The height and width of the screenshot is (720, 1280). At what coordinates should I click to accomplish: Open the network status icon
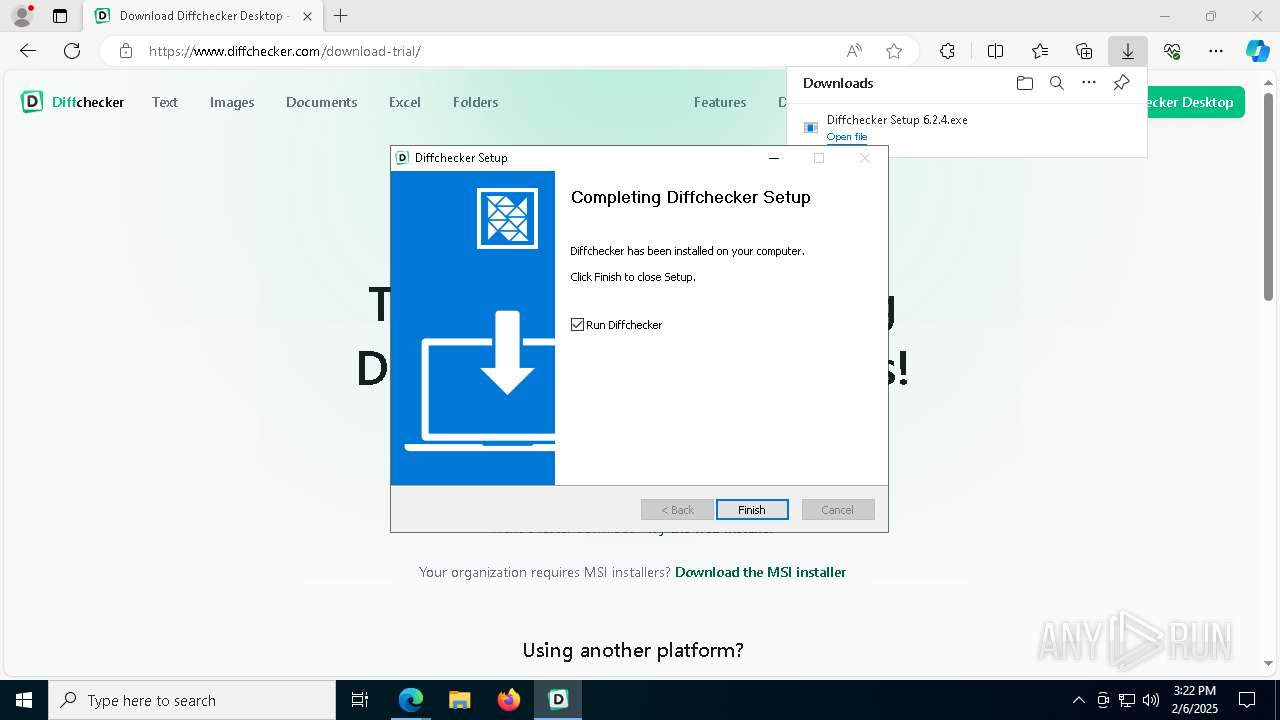point(1127,700)
